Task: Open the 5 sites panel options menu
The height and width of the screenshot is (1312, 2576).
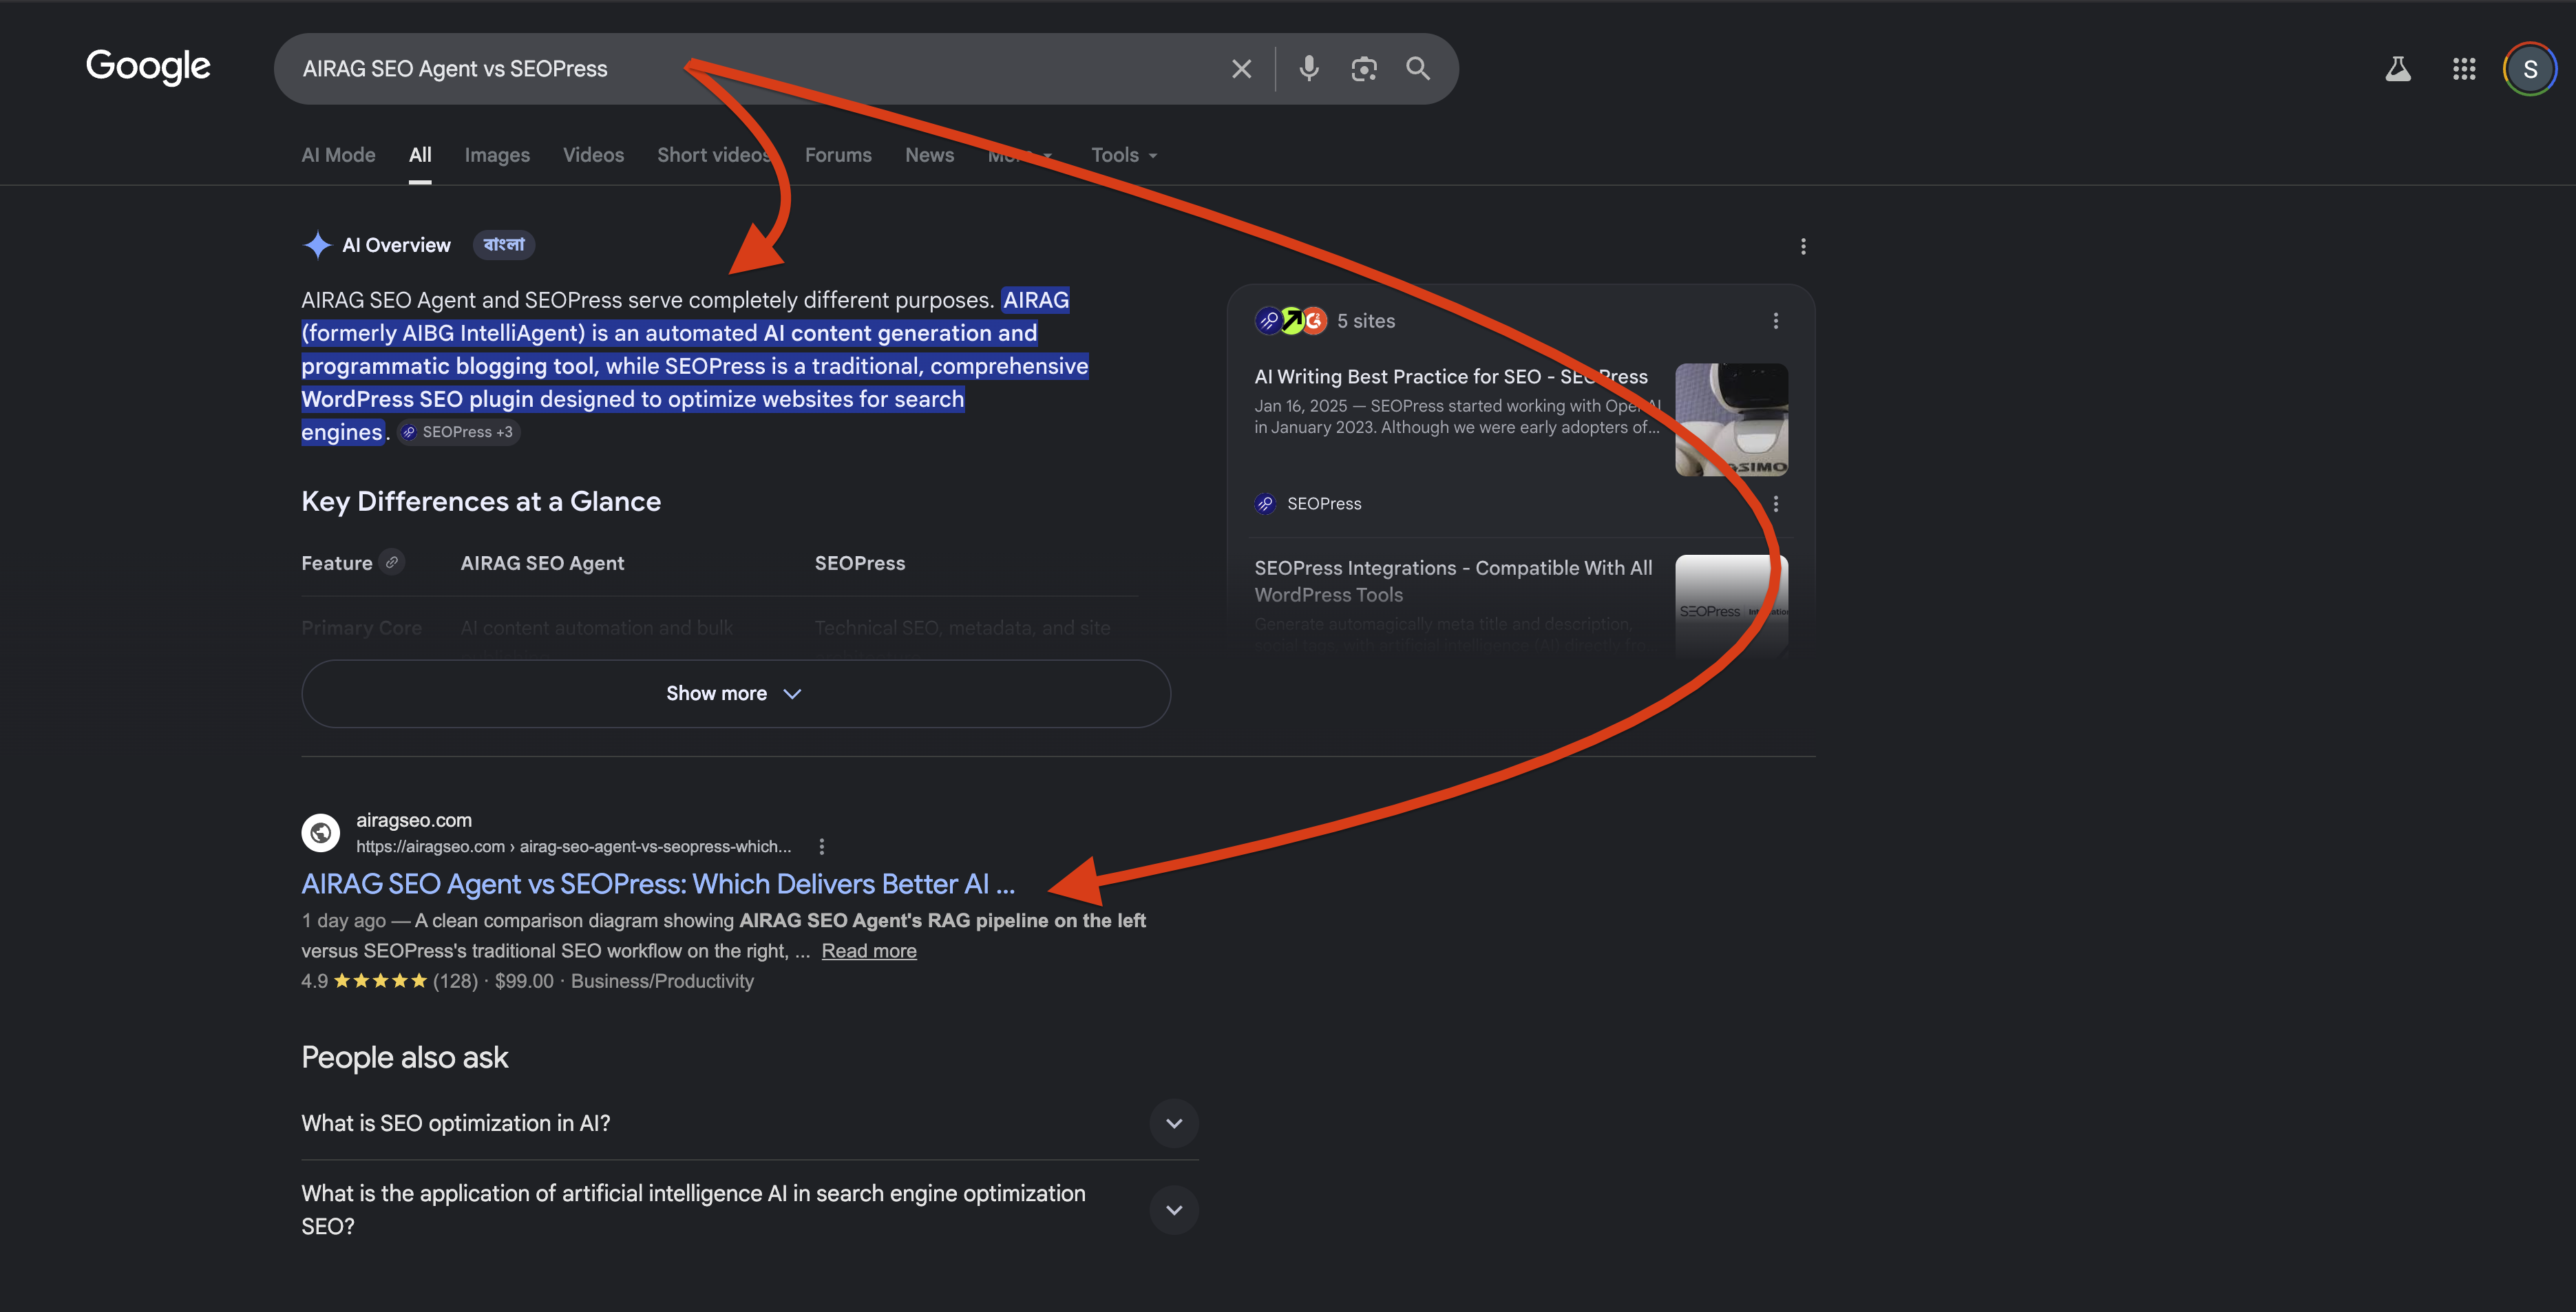Action: point(1776,321)
